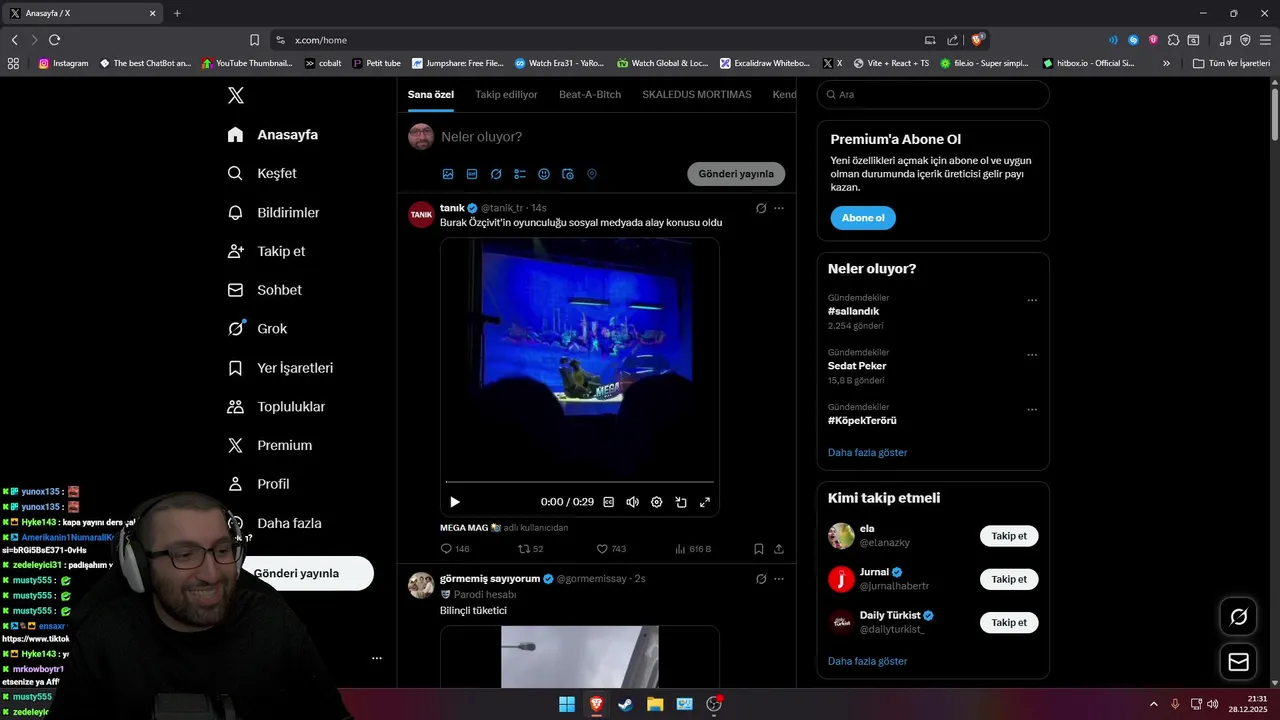Open Keşfet from the sidebar
The width and height of the screenshot is (1280, 720).
coord(262,173)
